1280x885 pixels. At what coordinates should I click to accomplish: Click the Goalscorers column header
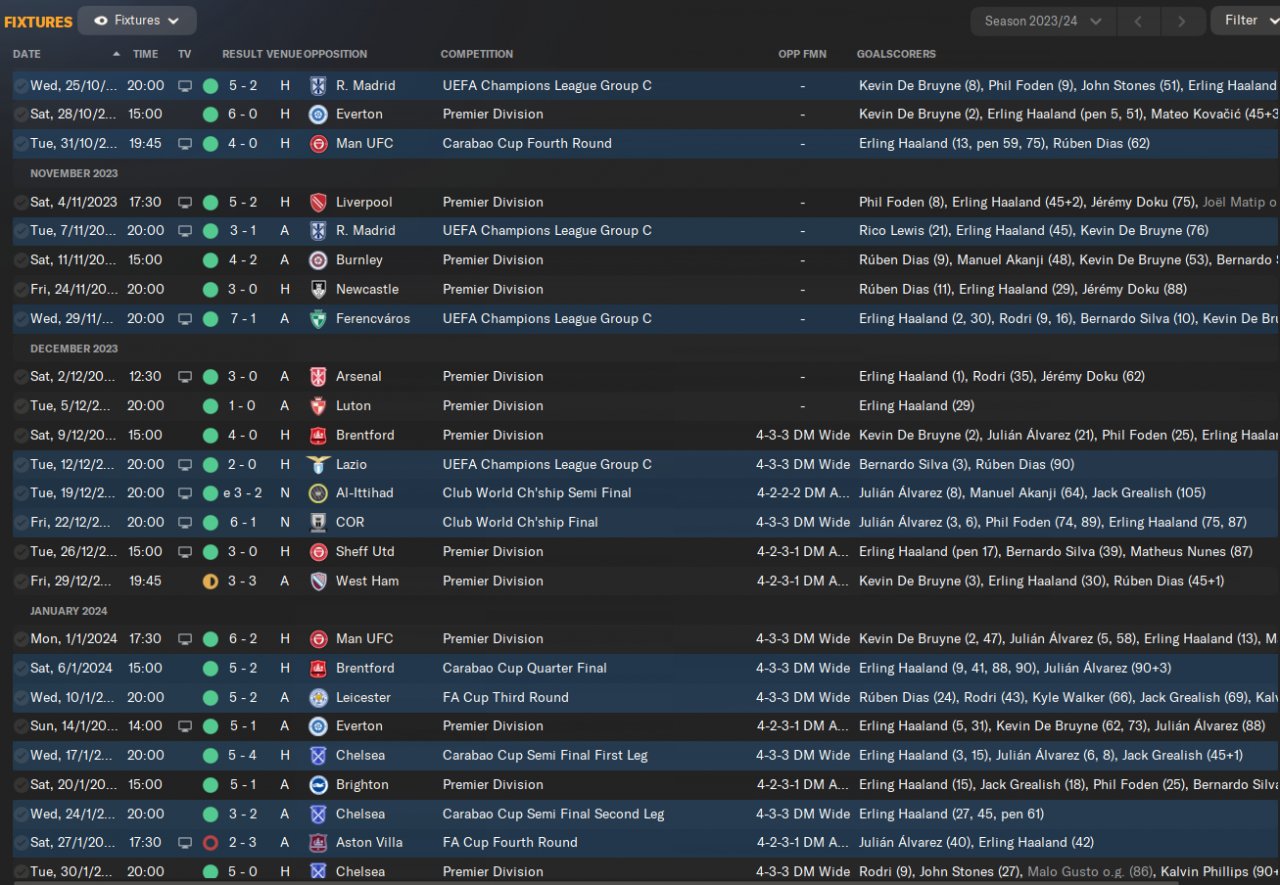point(896,54)
